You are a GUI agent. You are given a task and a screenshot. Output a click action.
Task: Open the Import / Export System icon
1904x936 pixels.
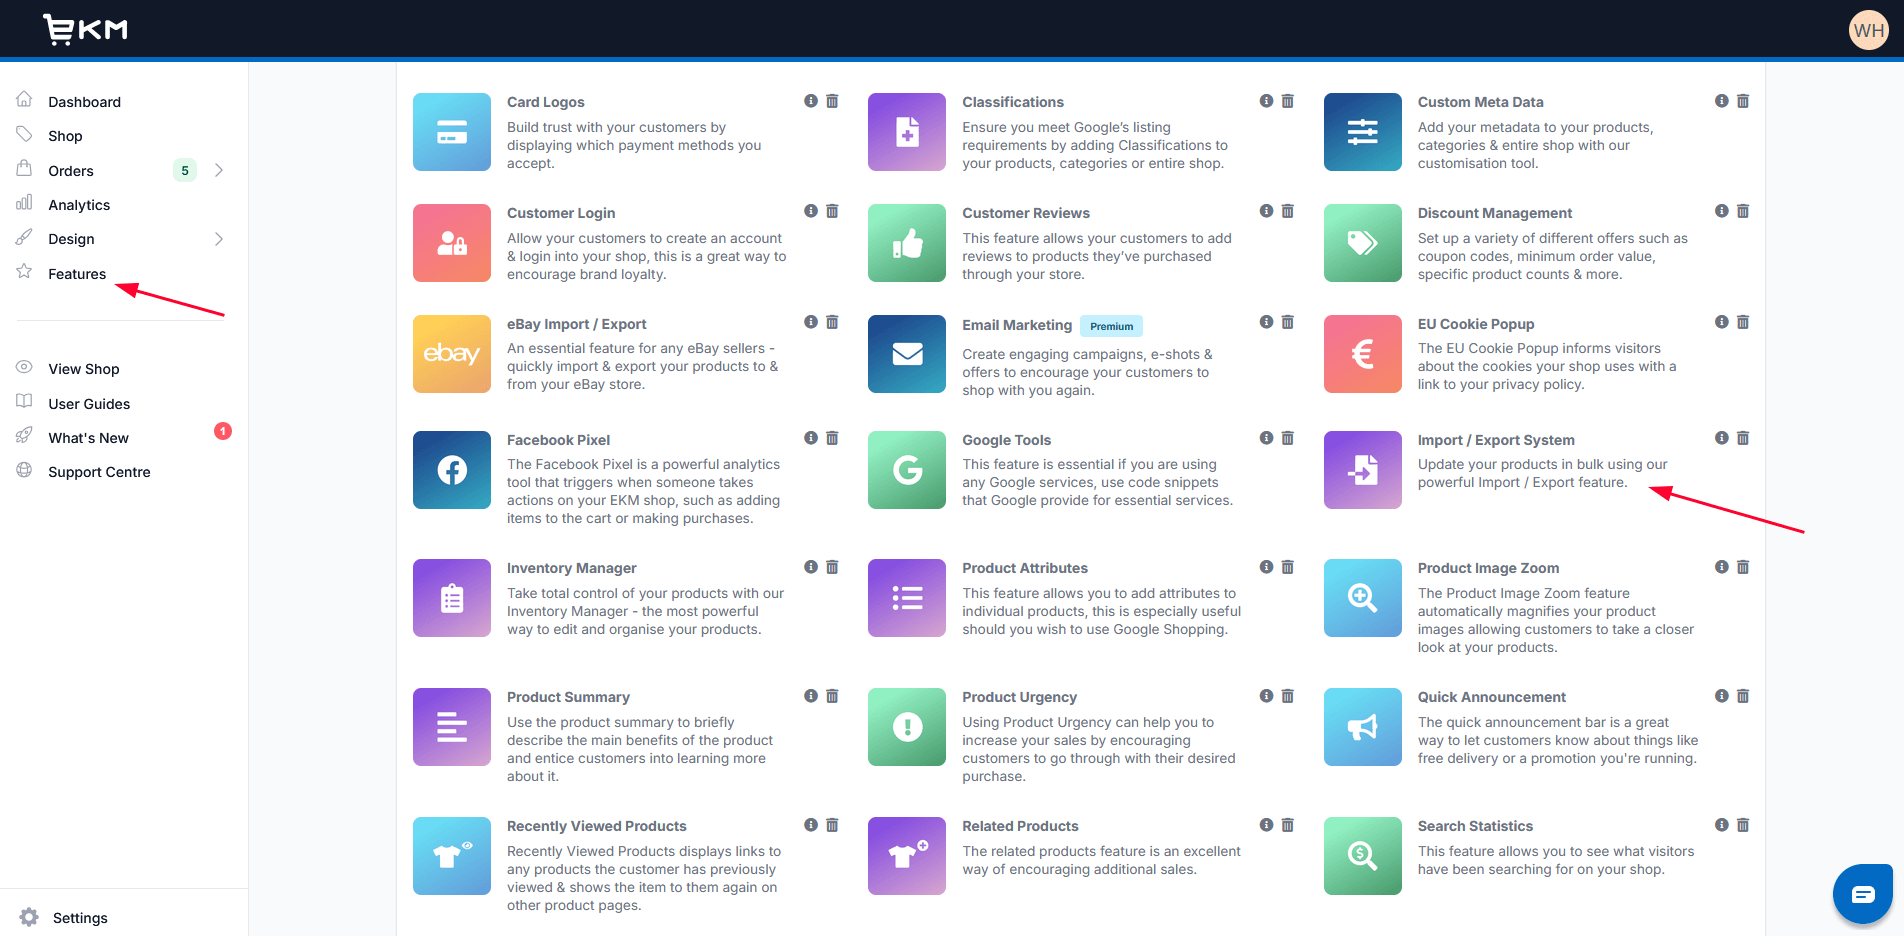point(1363,470)
